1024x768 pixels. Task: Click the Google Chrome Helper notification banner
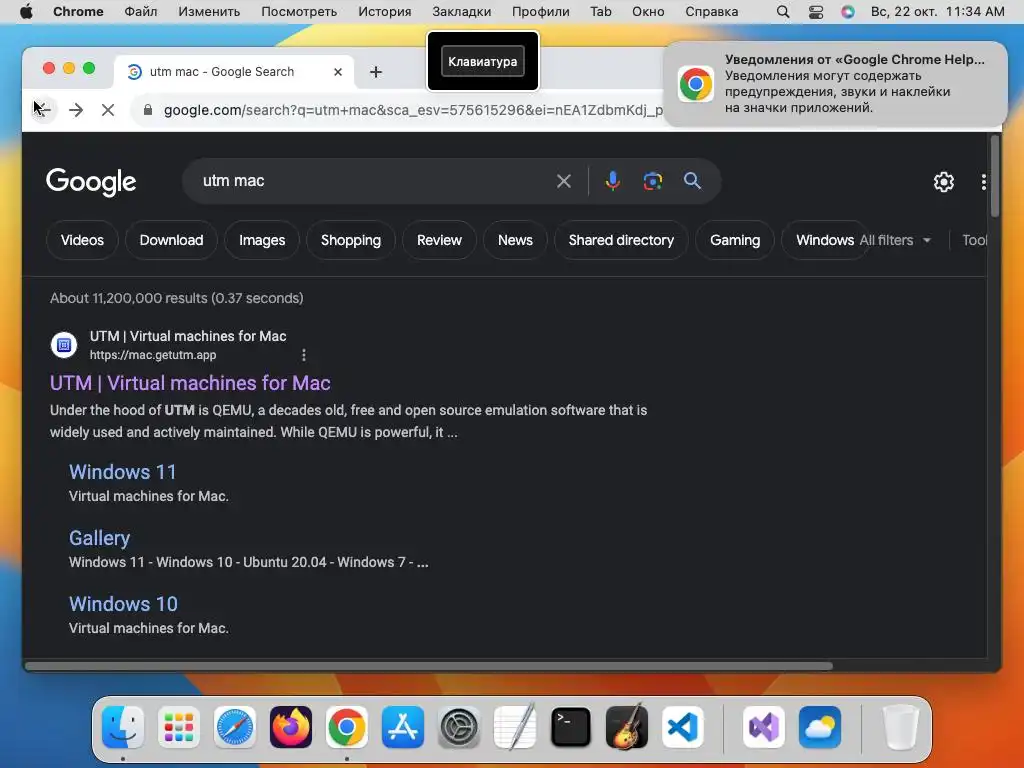(x=835, y=84)
